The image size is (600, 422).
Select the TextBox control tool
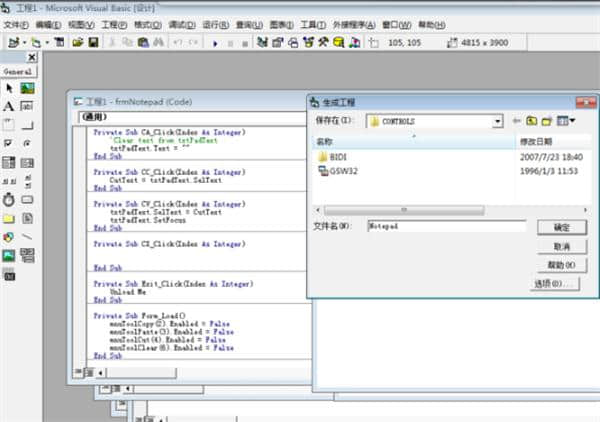(27, 106)
